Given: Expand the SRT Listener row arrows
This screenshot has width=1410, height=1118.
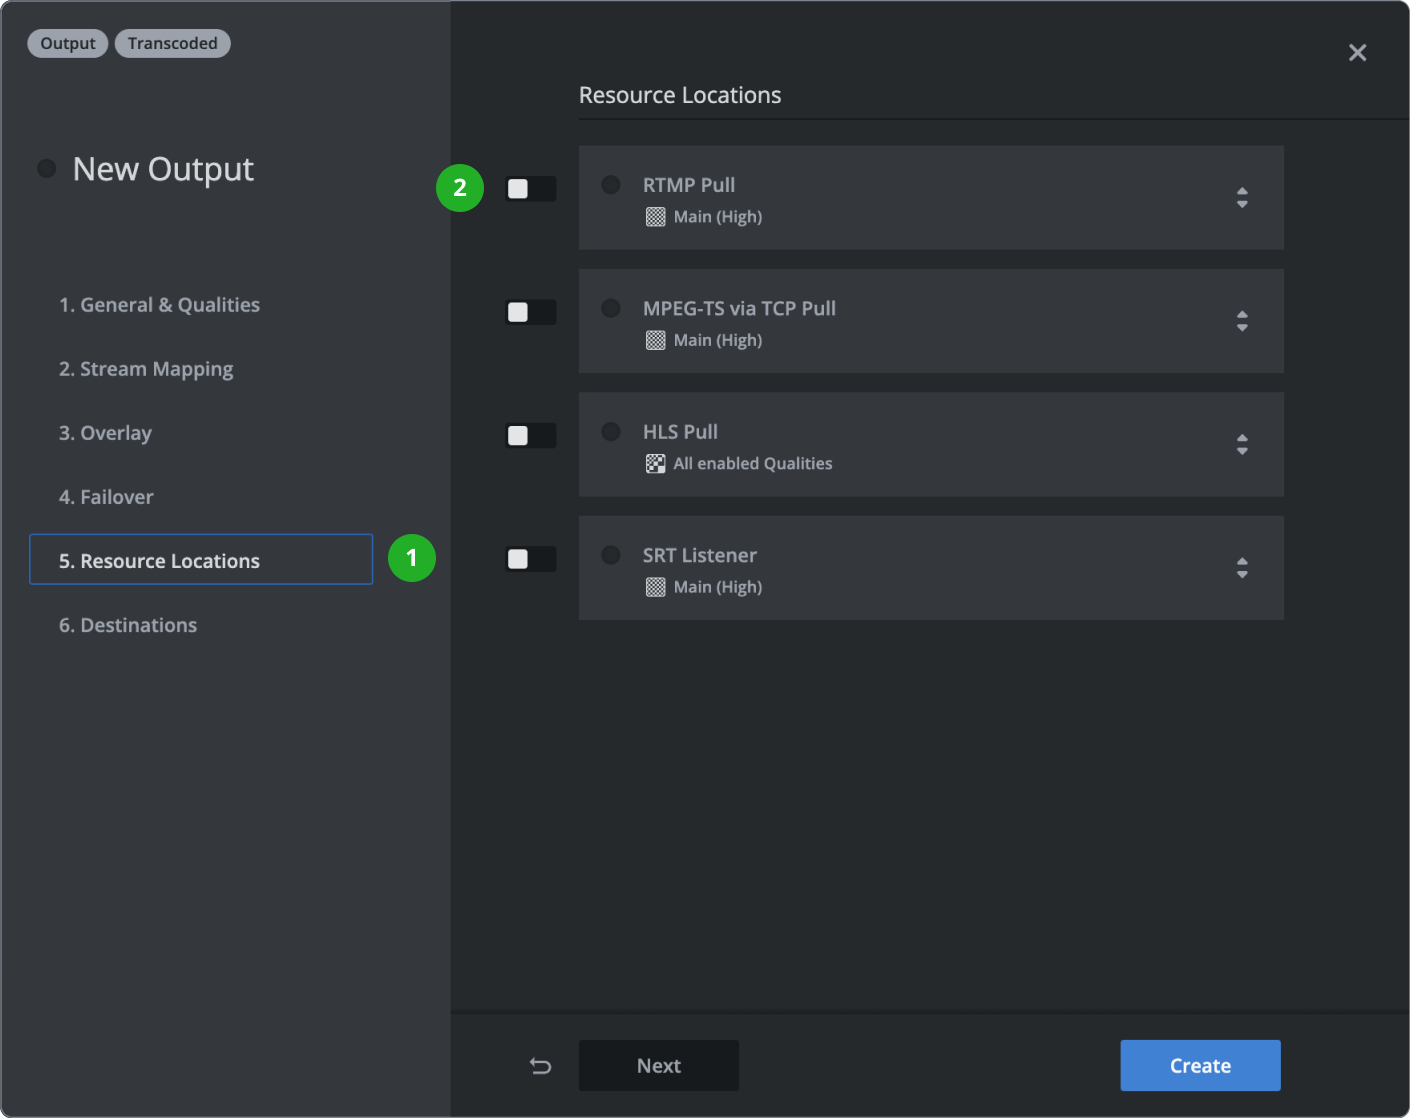Looking at the screenshot, I should [1242, 568].
